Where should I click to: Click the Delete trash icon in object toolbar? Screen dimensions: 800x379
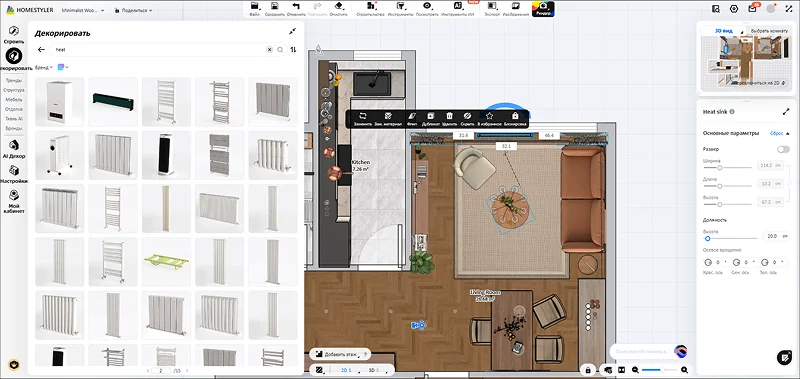pos(449,116)
